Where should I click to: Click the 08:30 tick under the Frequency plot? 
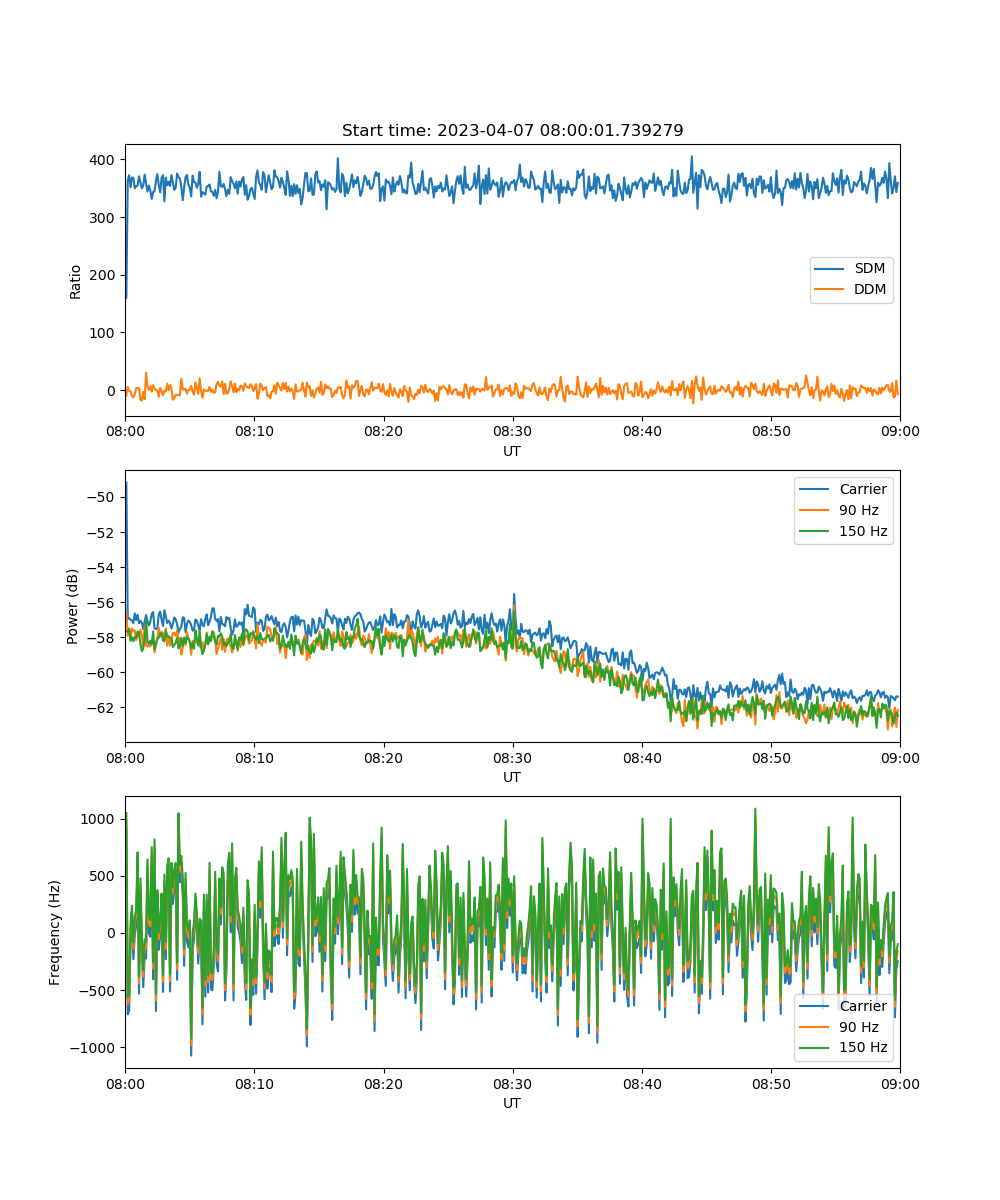click(x=512, y=1084)
